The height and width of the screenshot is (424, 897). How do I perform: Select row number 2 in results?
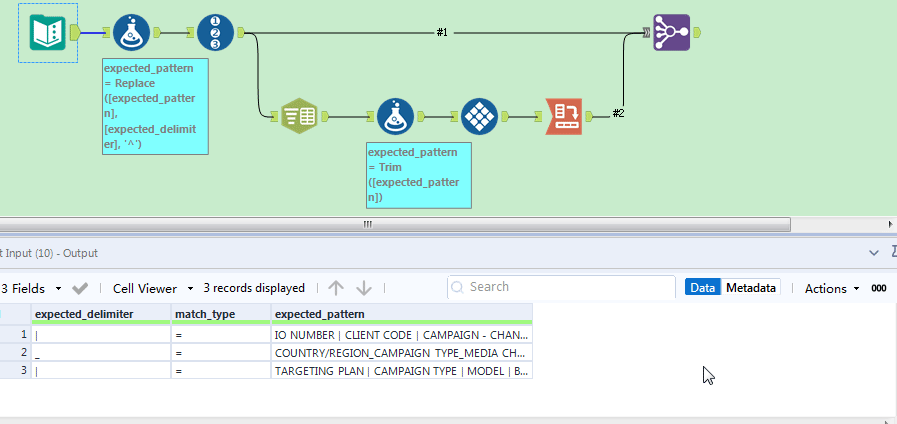(15, 352)
